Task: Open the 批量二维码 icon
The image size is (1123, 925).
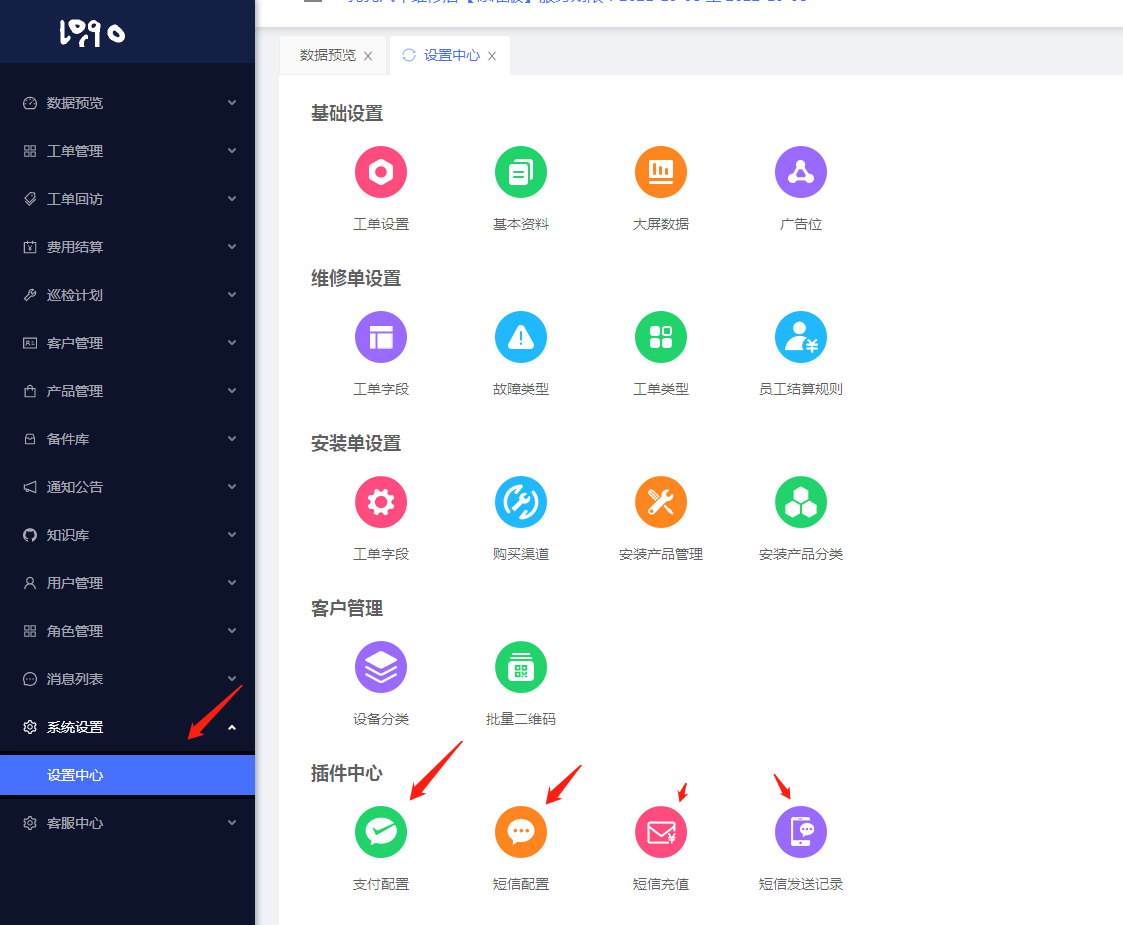Action: click(x=520, y=667)
